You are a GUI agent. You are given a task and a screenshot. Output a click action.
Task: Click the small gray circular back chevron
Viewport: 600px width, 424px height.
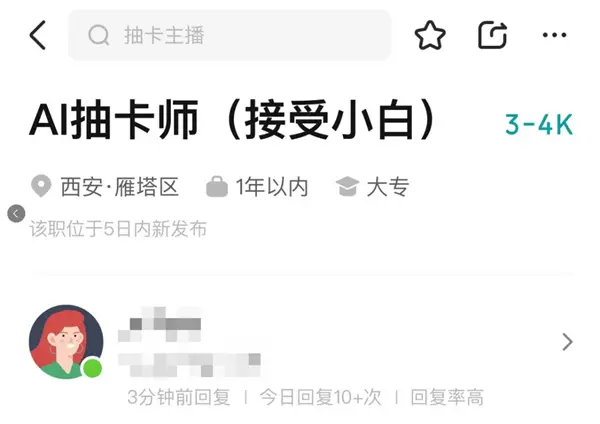[16, 214]
